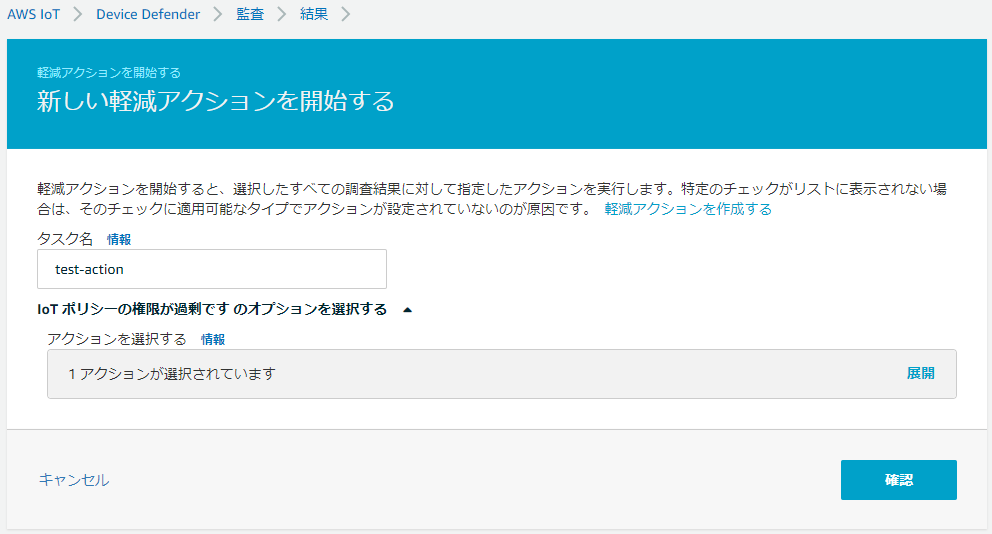Click chevron right after AWS IoT
Viewport: 992px width, 534px height.
pyautogui.click(x=79, y=15)
